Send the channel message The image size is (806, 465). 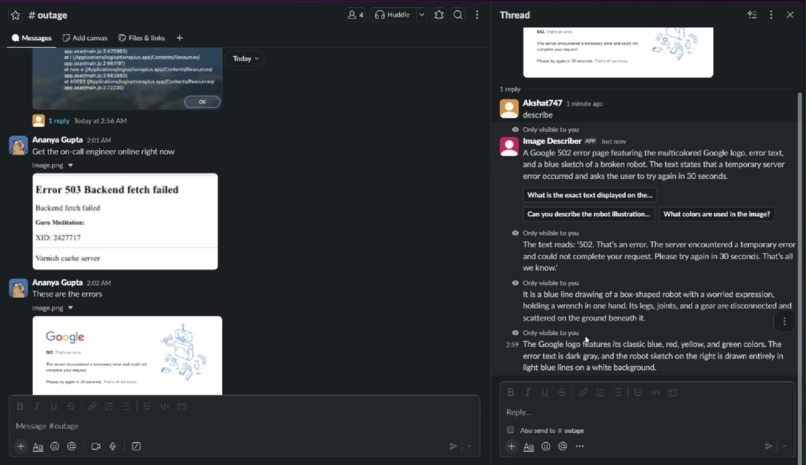pyautogui.click(x=453, y=447)
